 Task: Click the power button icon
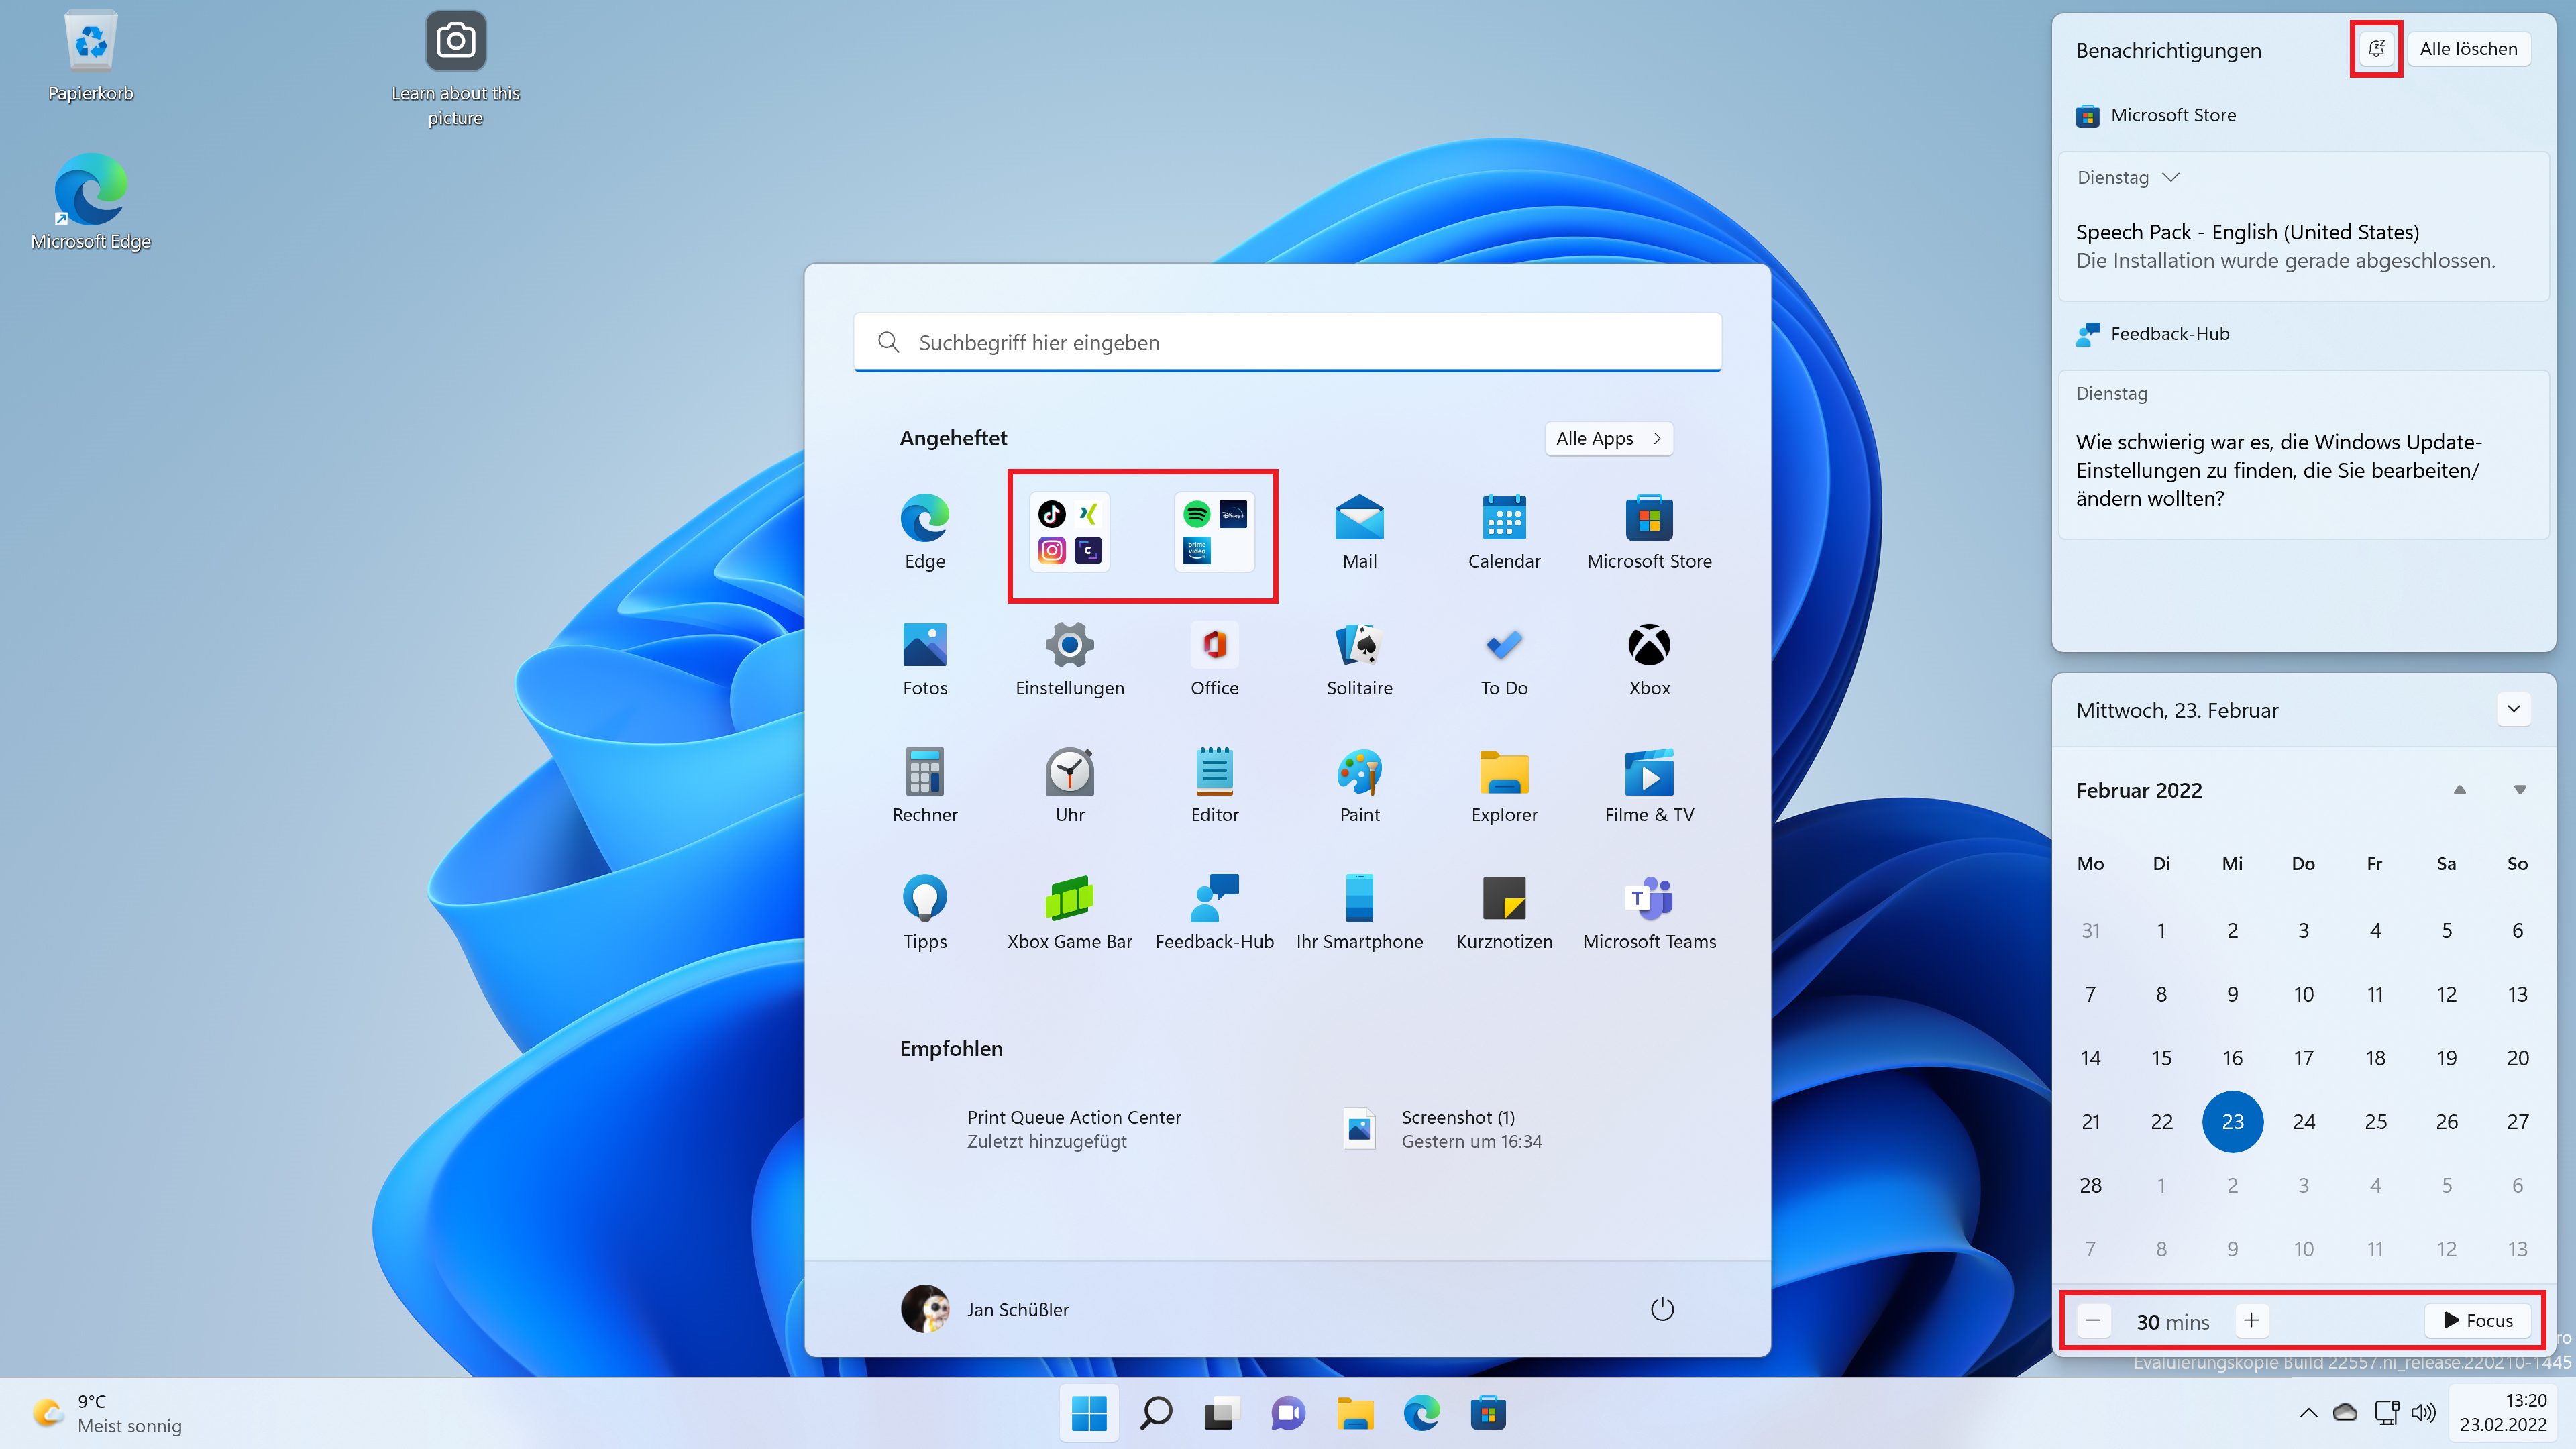(x=1661, y=1309)
